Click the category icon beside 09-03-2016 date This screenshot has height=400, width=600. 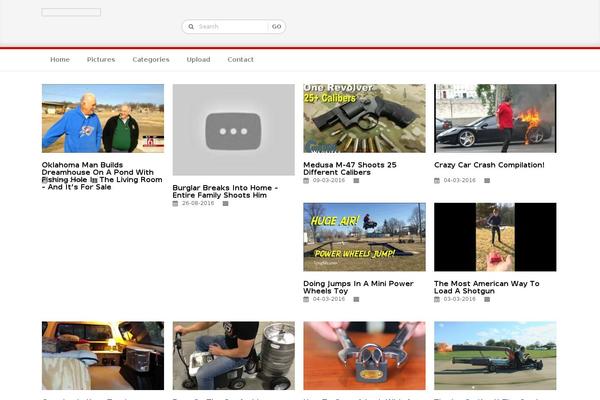(x=356, y=181)
